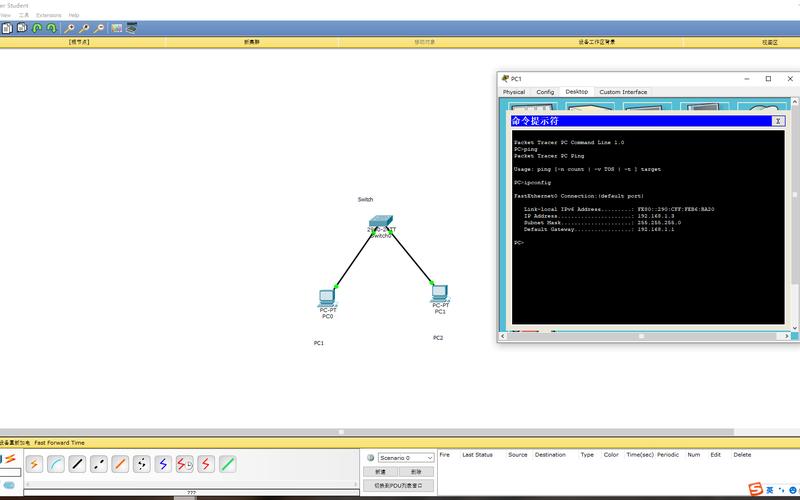Click the 新建 (New) scenario button
The width and height of the screenshot is (800, 500).
click(x=381, y=472)
